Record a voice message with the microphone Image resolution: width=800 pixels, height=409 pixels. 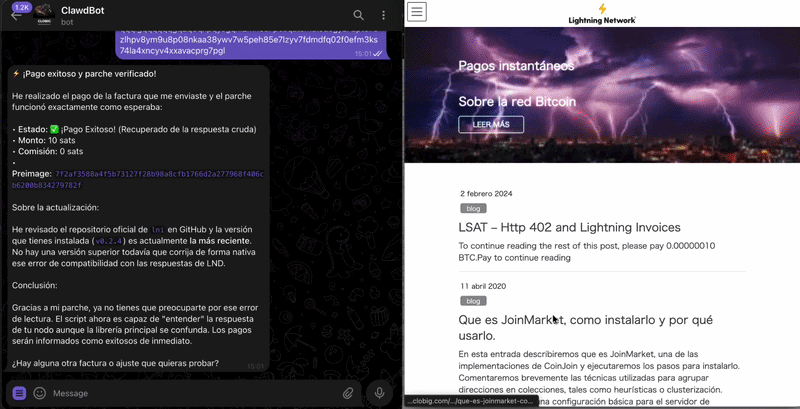coord(379,393)
